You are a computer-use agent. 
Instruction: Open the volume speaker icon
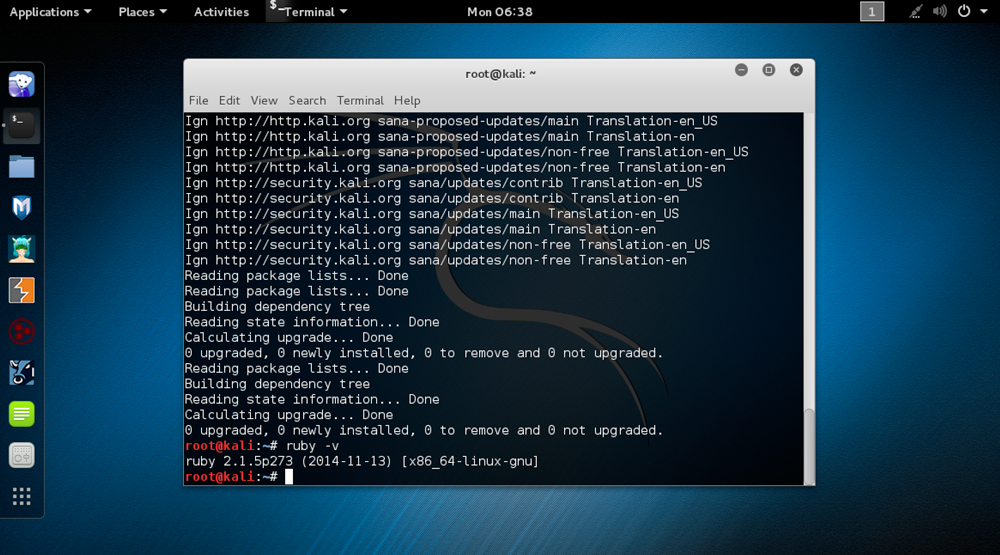pyautogui.click(x=940, y=12)
